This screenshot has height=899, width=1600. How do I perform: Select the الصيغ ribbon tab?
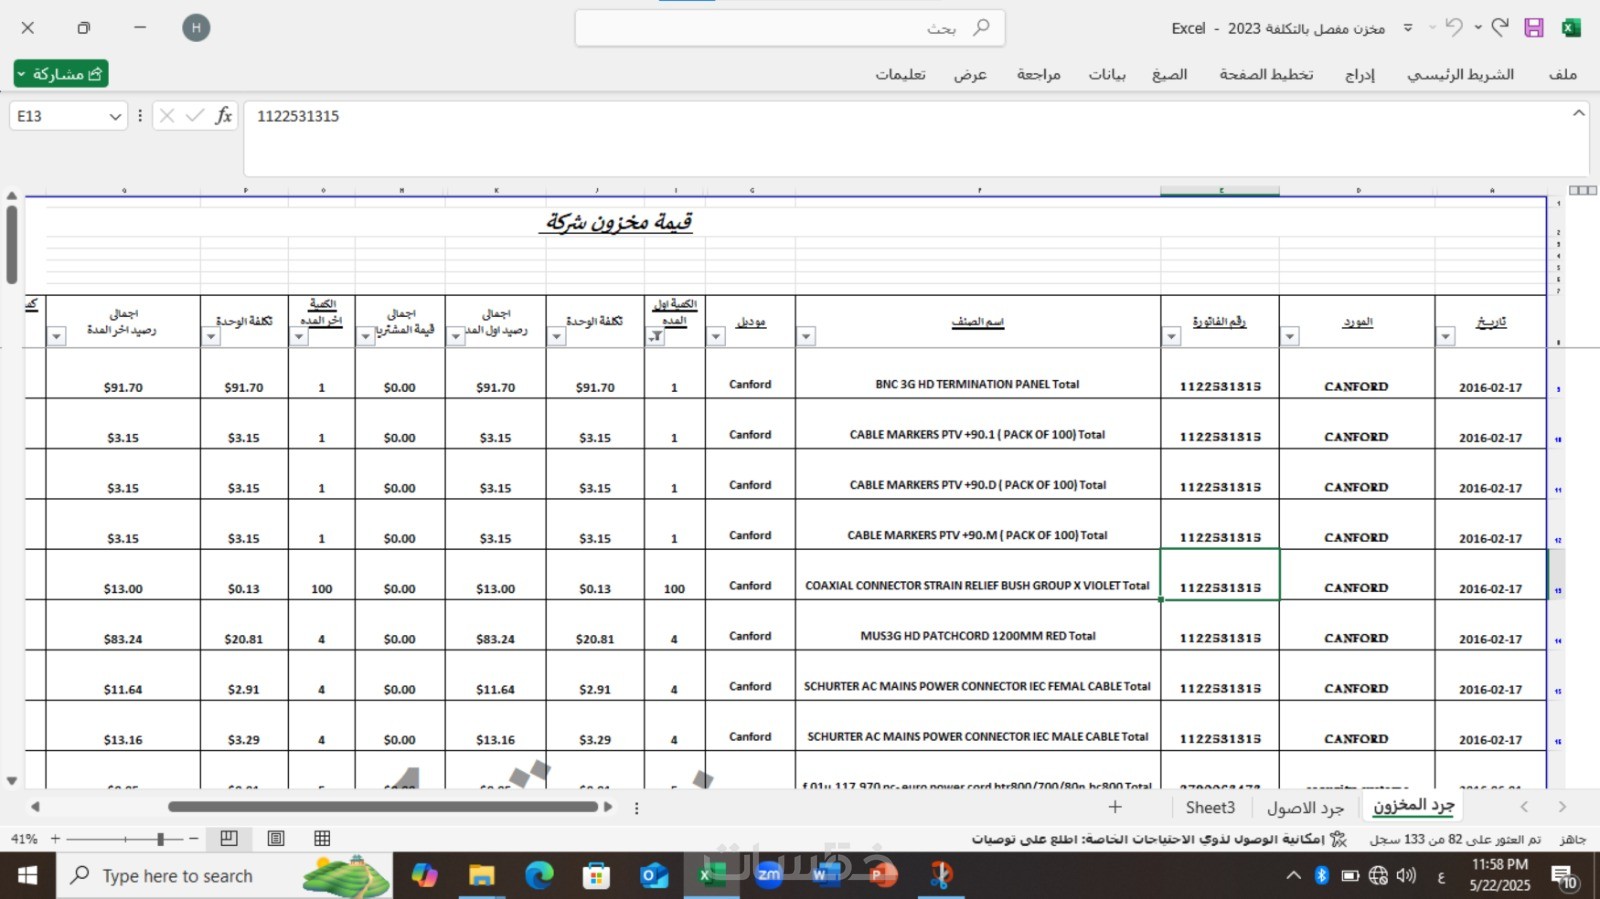pos(1170,74)
